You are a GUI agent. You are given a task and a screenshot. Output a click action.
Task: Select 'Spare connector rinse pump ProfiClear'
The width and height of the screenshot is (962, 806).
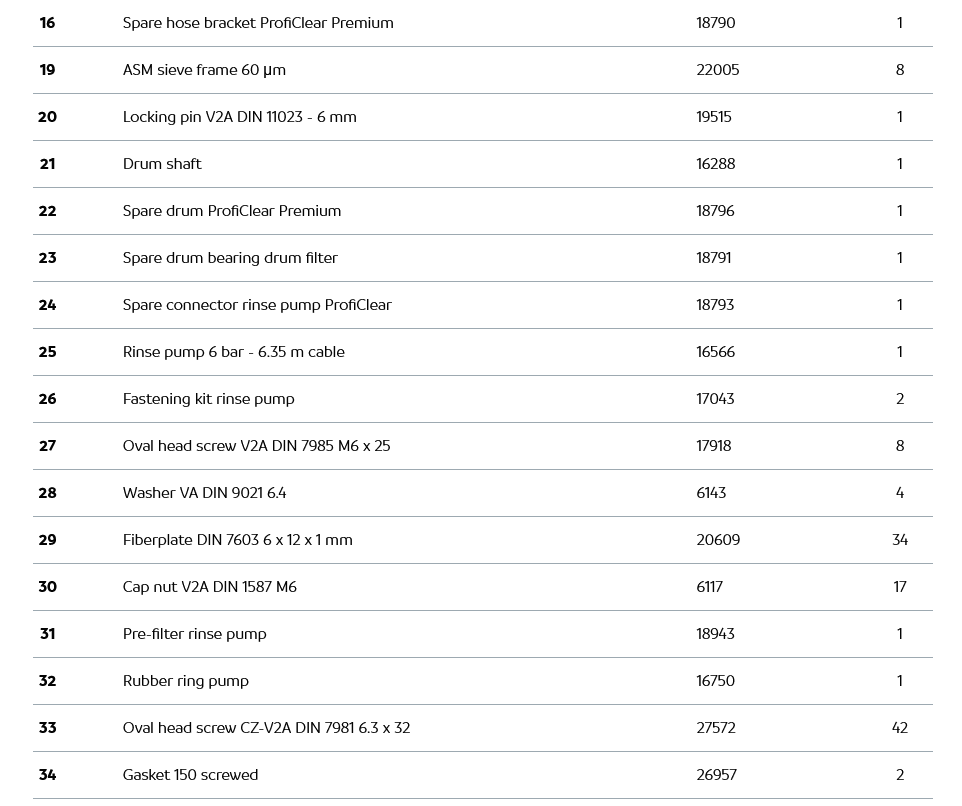coord(257,305)
